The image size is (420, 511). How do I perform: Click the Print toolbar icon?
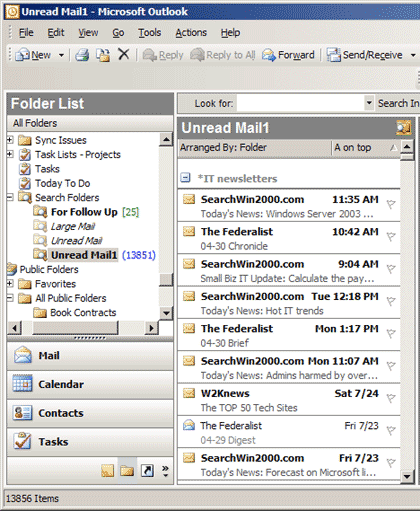[82, 55]
